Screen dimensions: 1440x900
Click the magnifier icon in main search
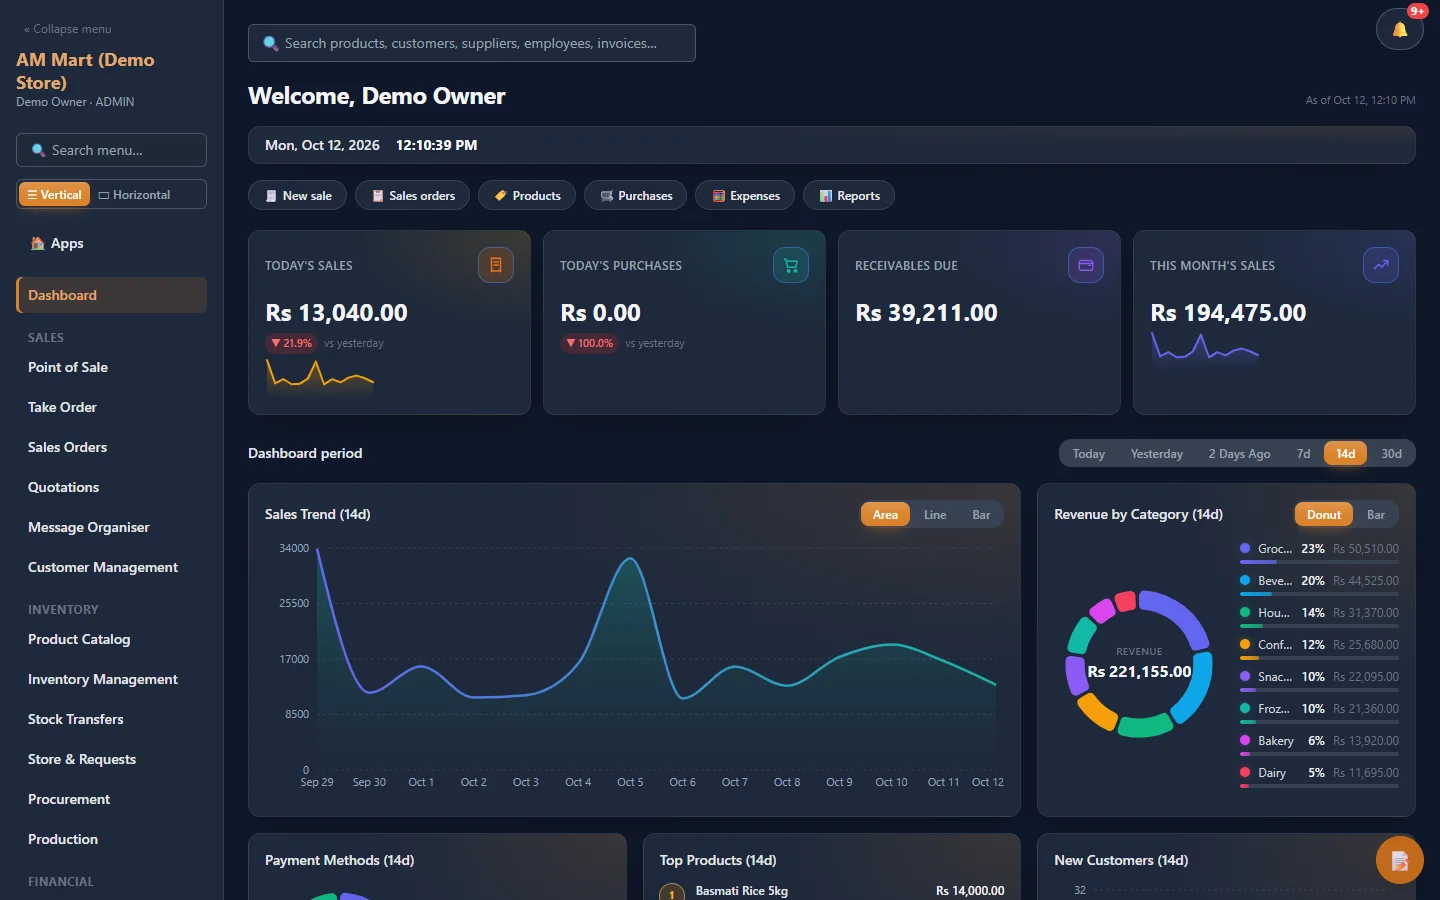(270, 43)
